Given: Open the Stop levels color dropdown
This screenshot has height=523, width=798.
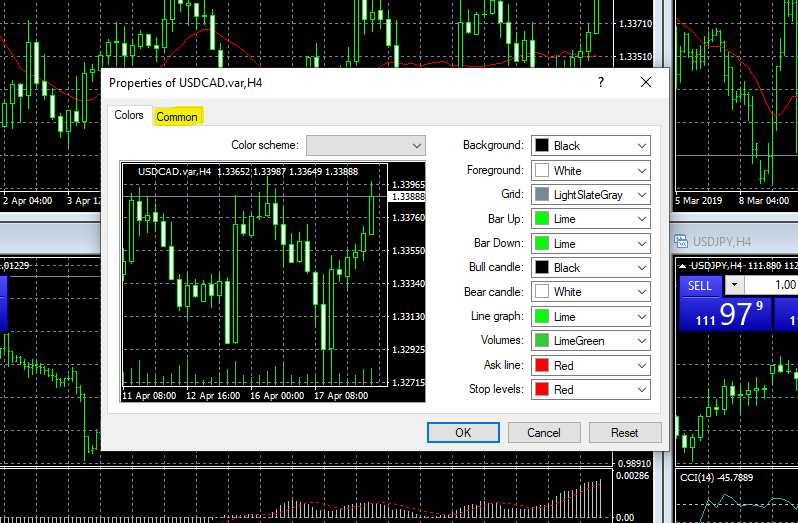Looking at the screenshot, I should coord(590,389).
